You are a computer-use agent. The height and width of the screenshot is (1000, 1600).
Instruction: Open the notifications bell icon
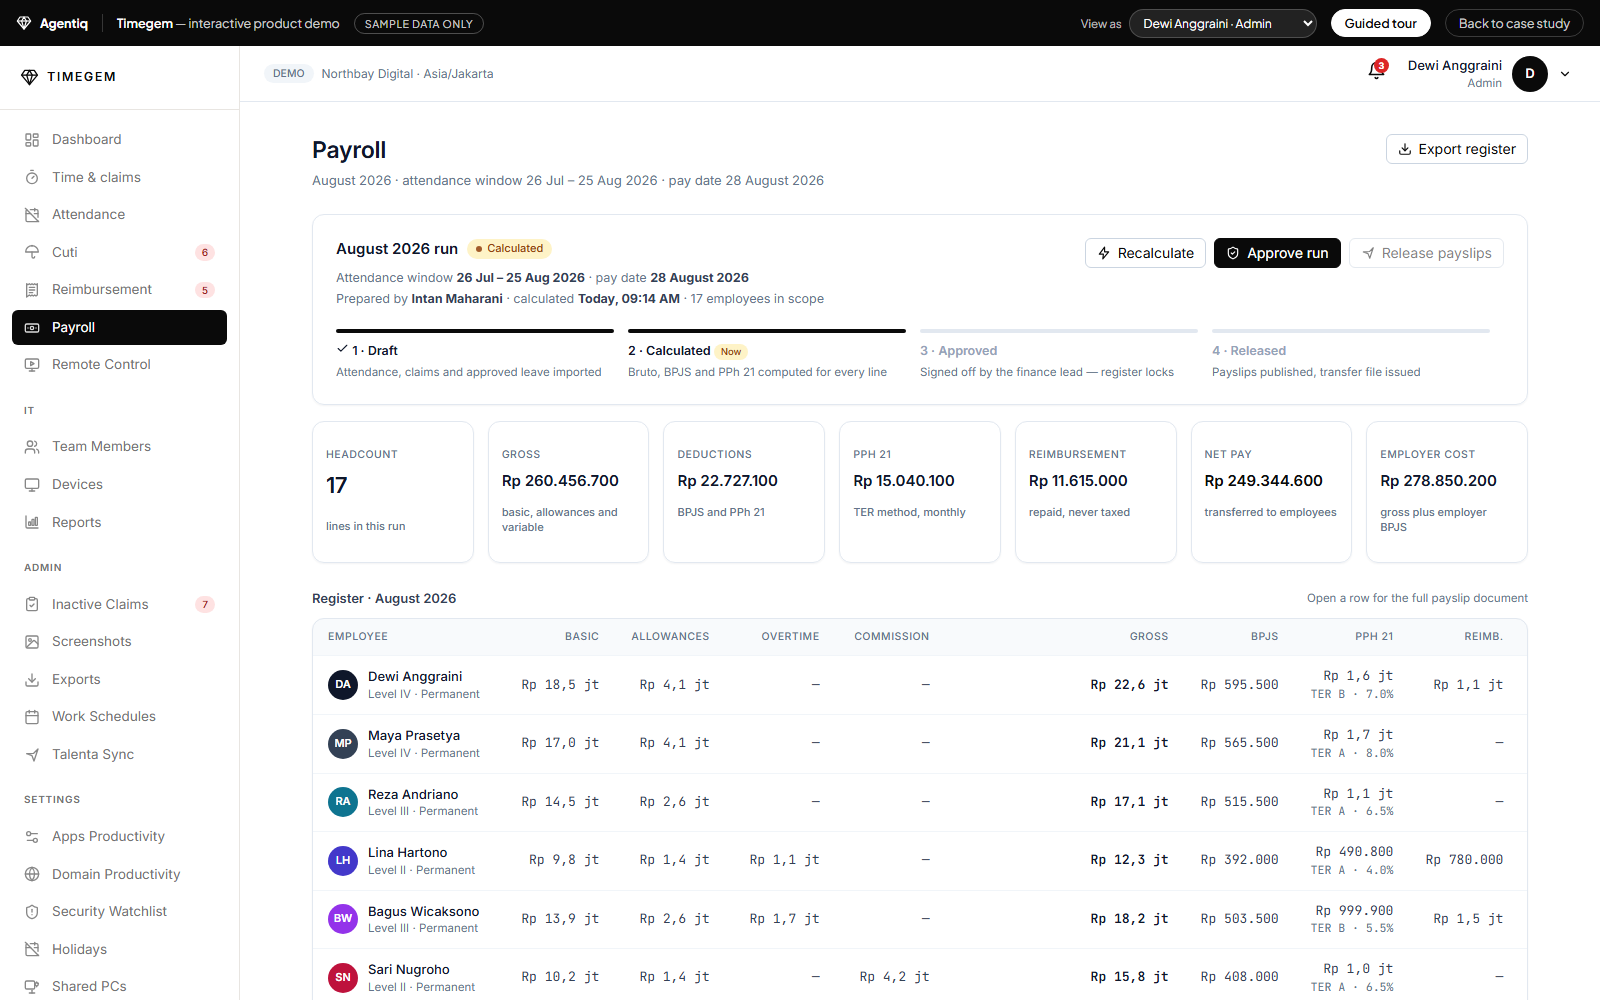(x=1377, y=70)
